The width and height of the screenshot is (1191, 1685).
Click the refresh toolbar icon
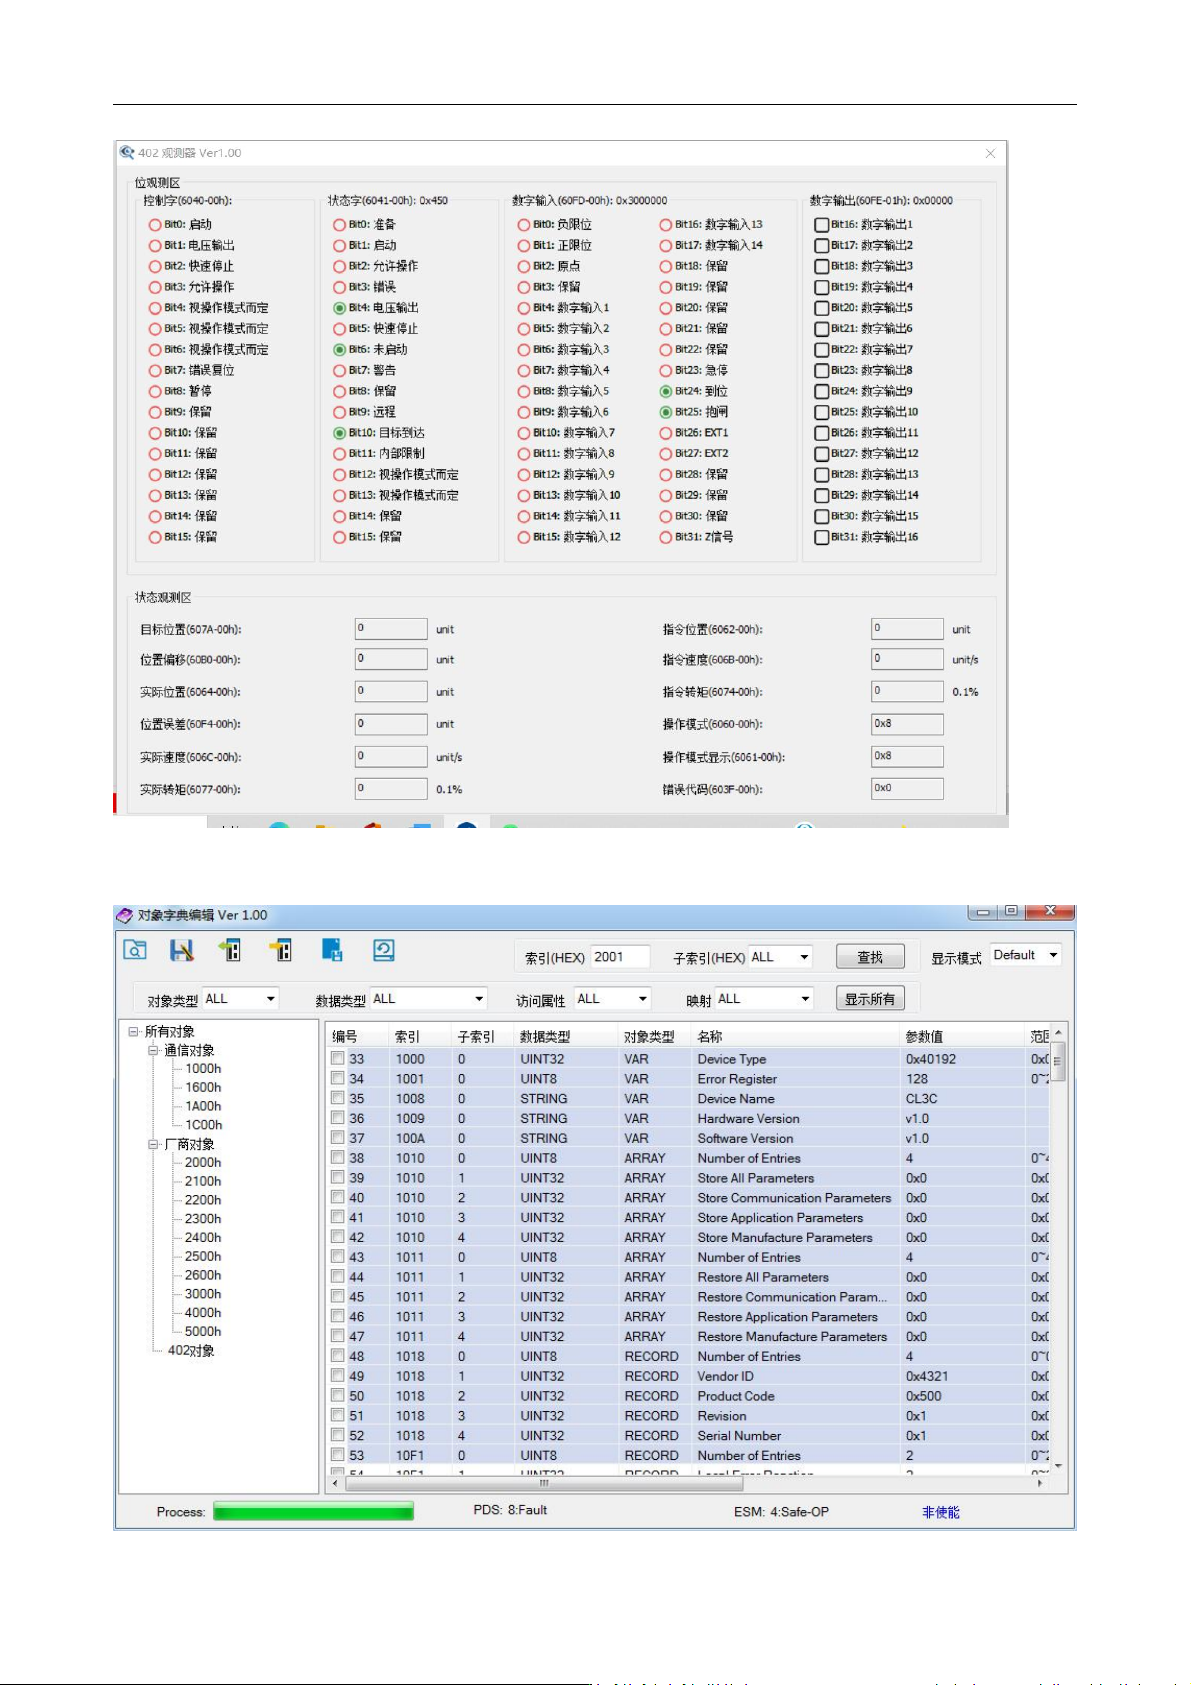pos(384,950)
